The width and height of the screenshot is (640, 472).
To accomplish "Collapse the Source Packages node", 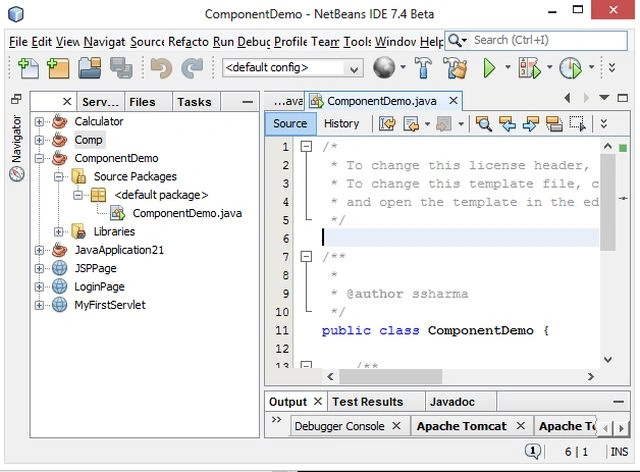I will [x=58, y=177].
